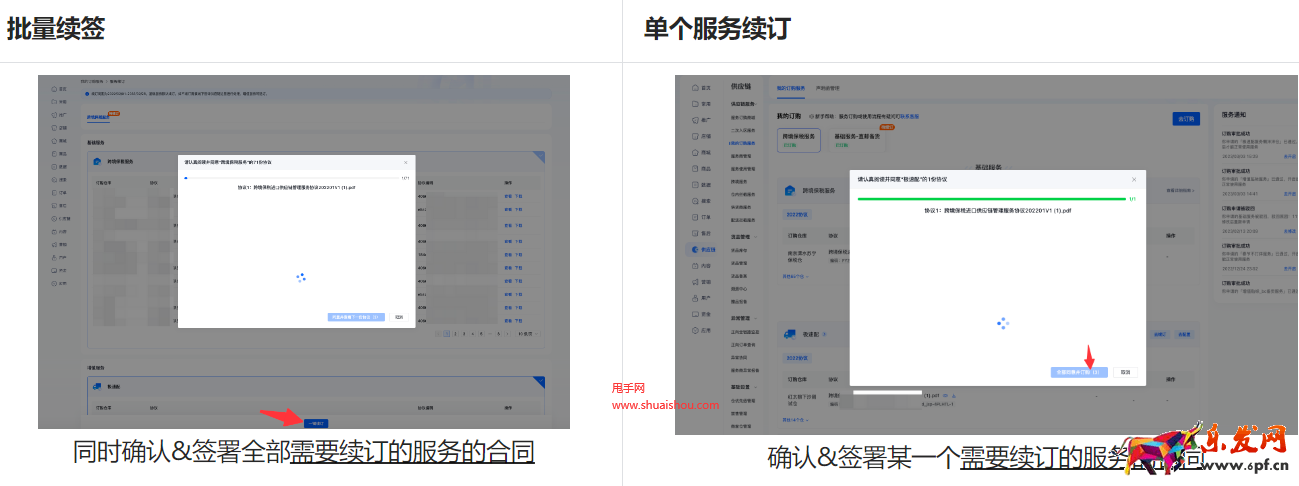
Task: Open the 2023协议 tab under 快速配
Action: click(796, 358)
